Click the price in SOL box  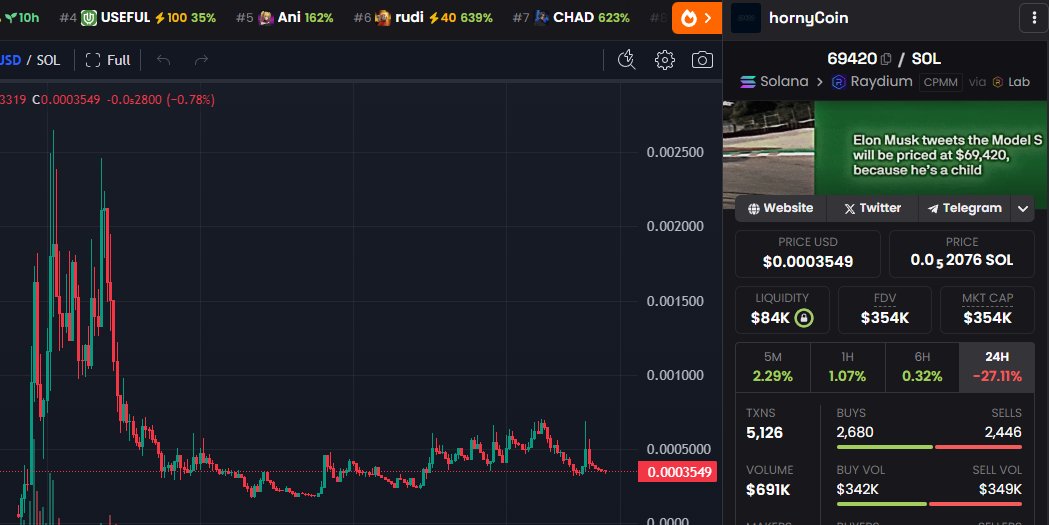(961, 253)
